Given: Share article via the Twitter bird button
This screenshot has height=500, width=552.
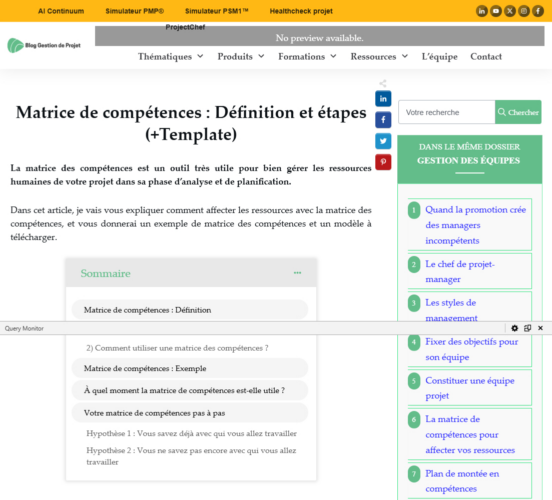Looking at the screenshot, I should 383,141.
